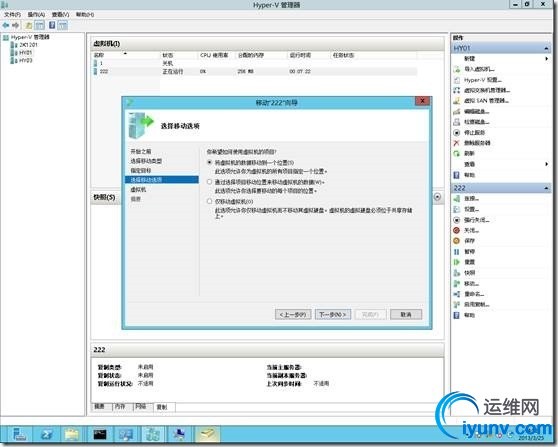This screenshot has width=558, height=447.
Task: Click the sort arrow on the 名称 column header
Action: (125, 53)
